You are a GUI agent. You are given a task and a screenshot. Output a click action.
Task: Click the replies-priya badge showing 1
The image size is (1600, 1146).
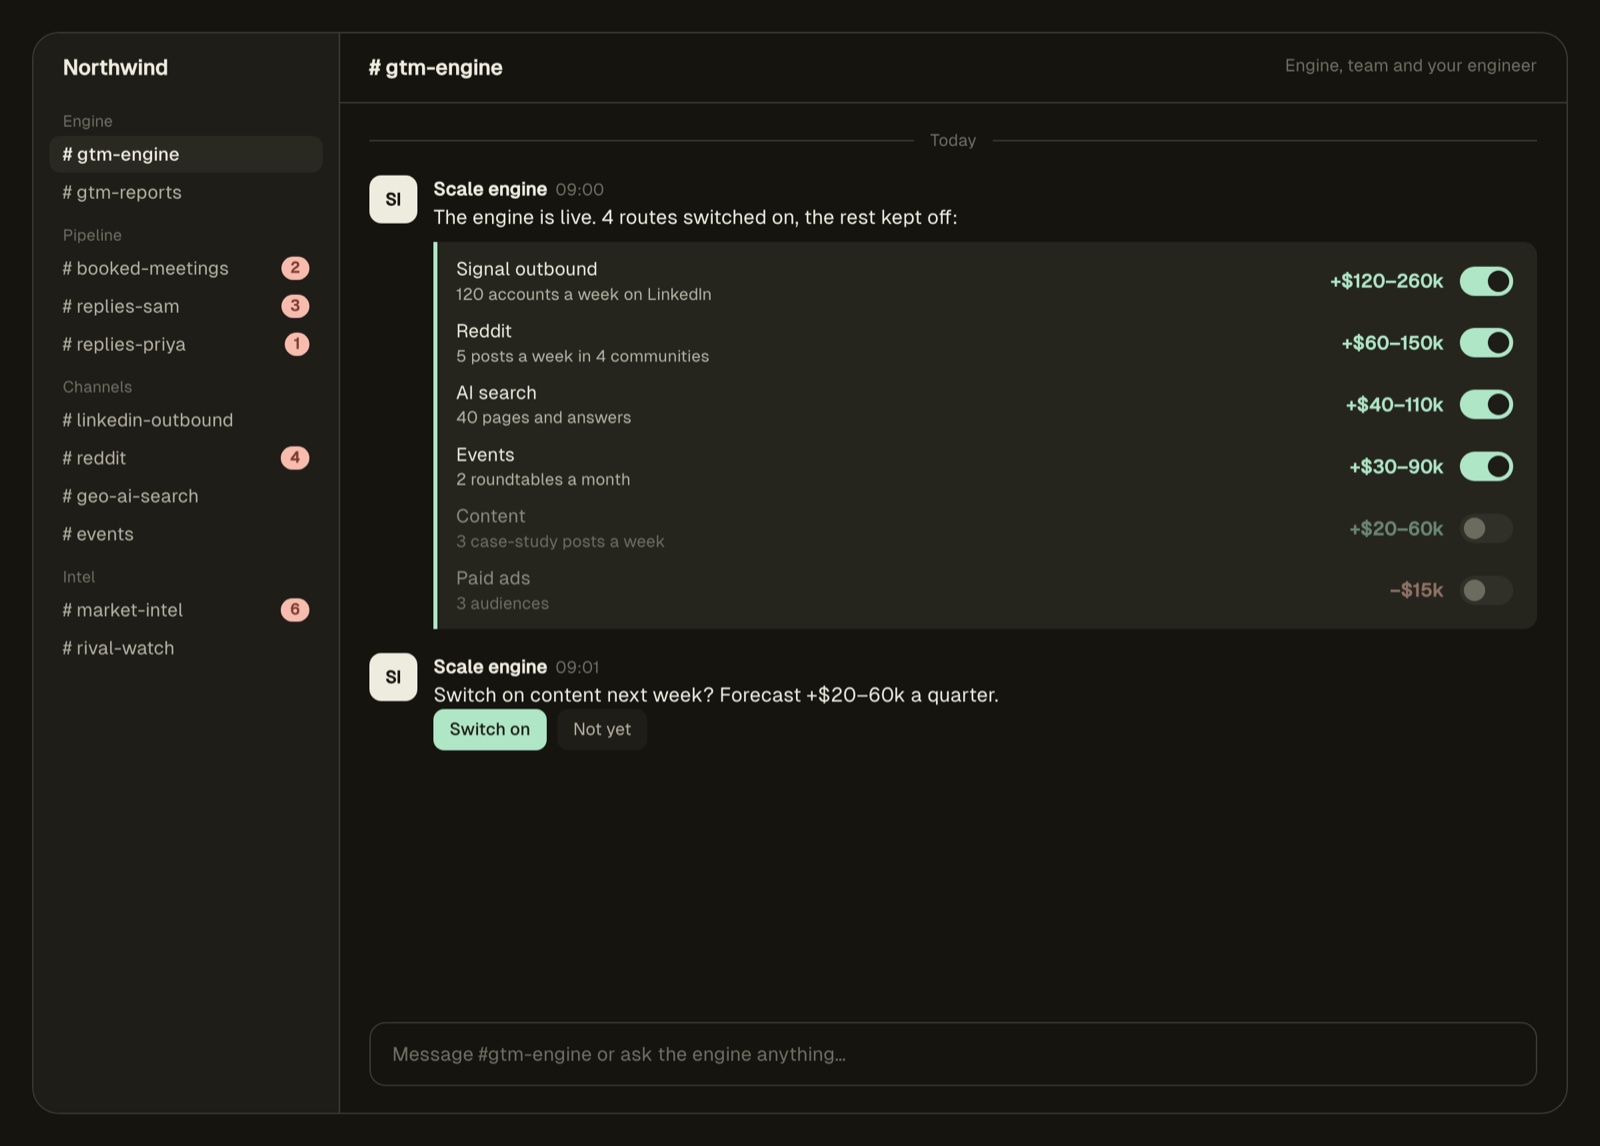(297, 344)
